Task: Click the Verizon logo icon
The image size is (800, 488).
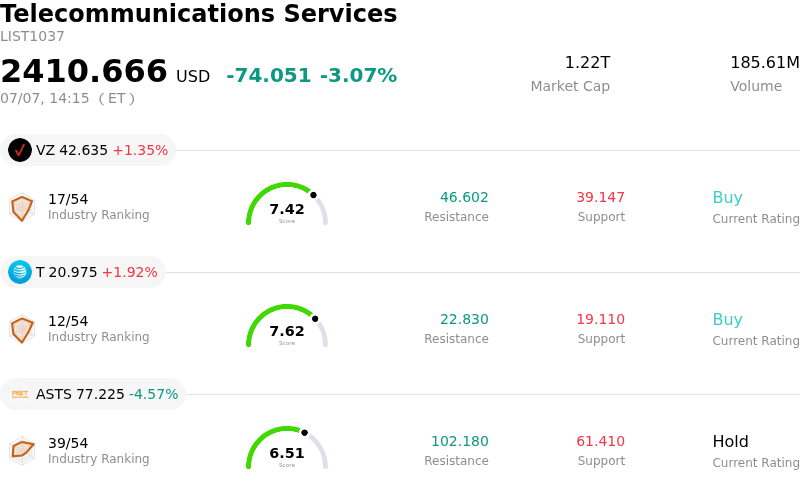Action: (x=20, y=150)
